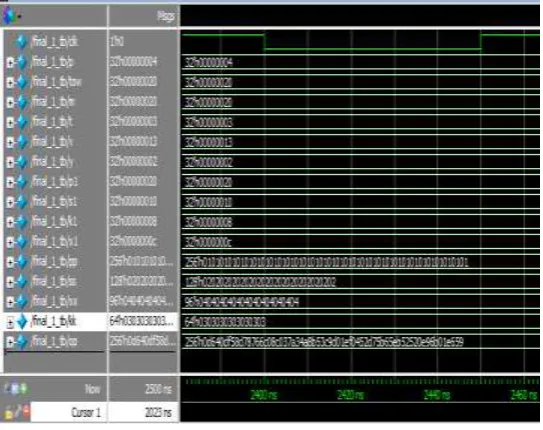Toggle the yellow lock on Cursor 1
The width and height of the screenshot is (543, 430).
pyautogui.click(x=8, y=413)
